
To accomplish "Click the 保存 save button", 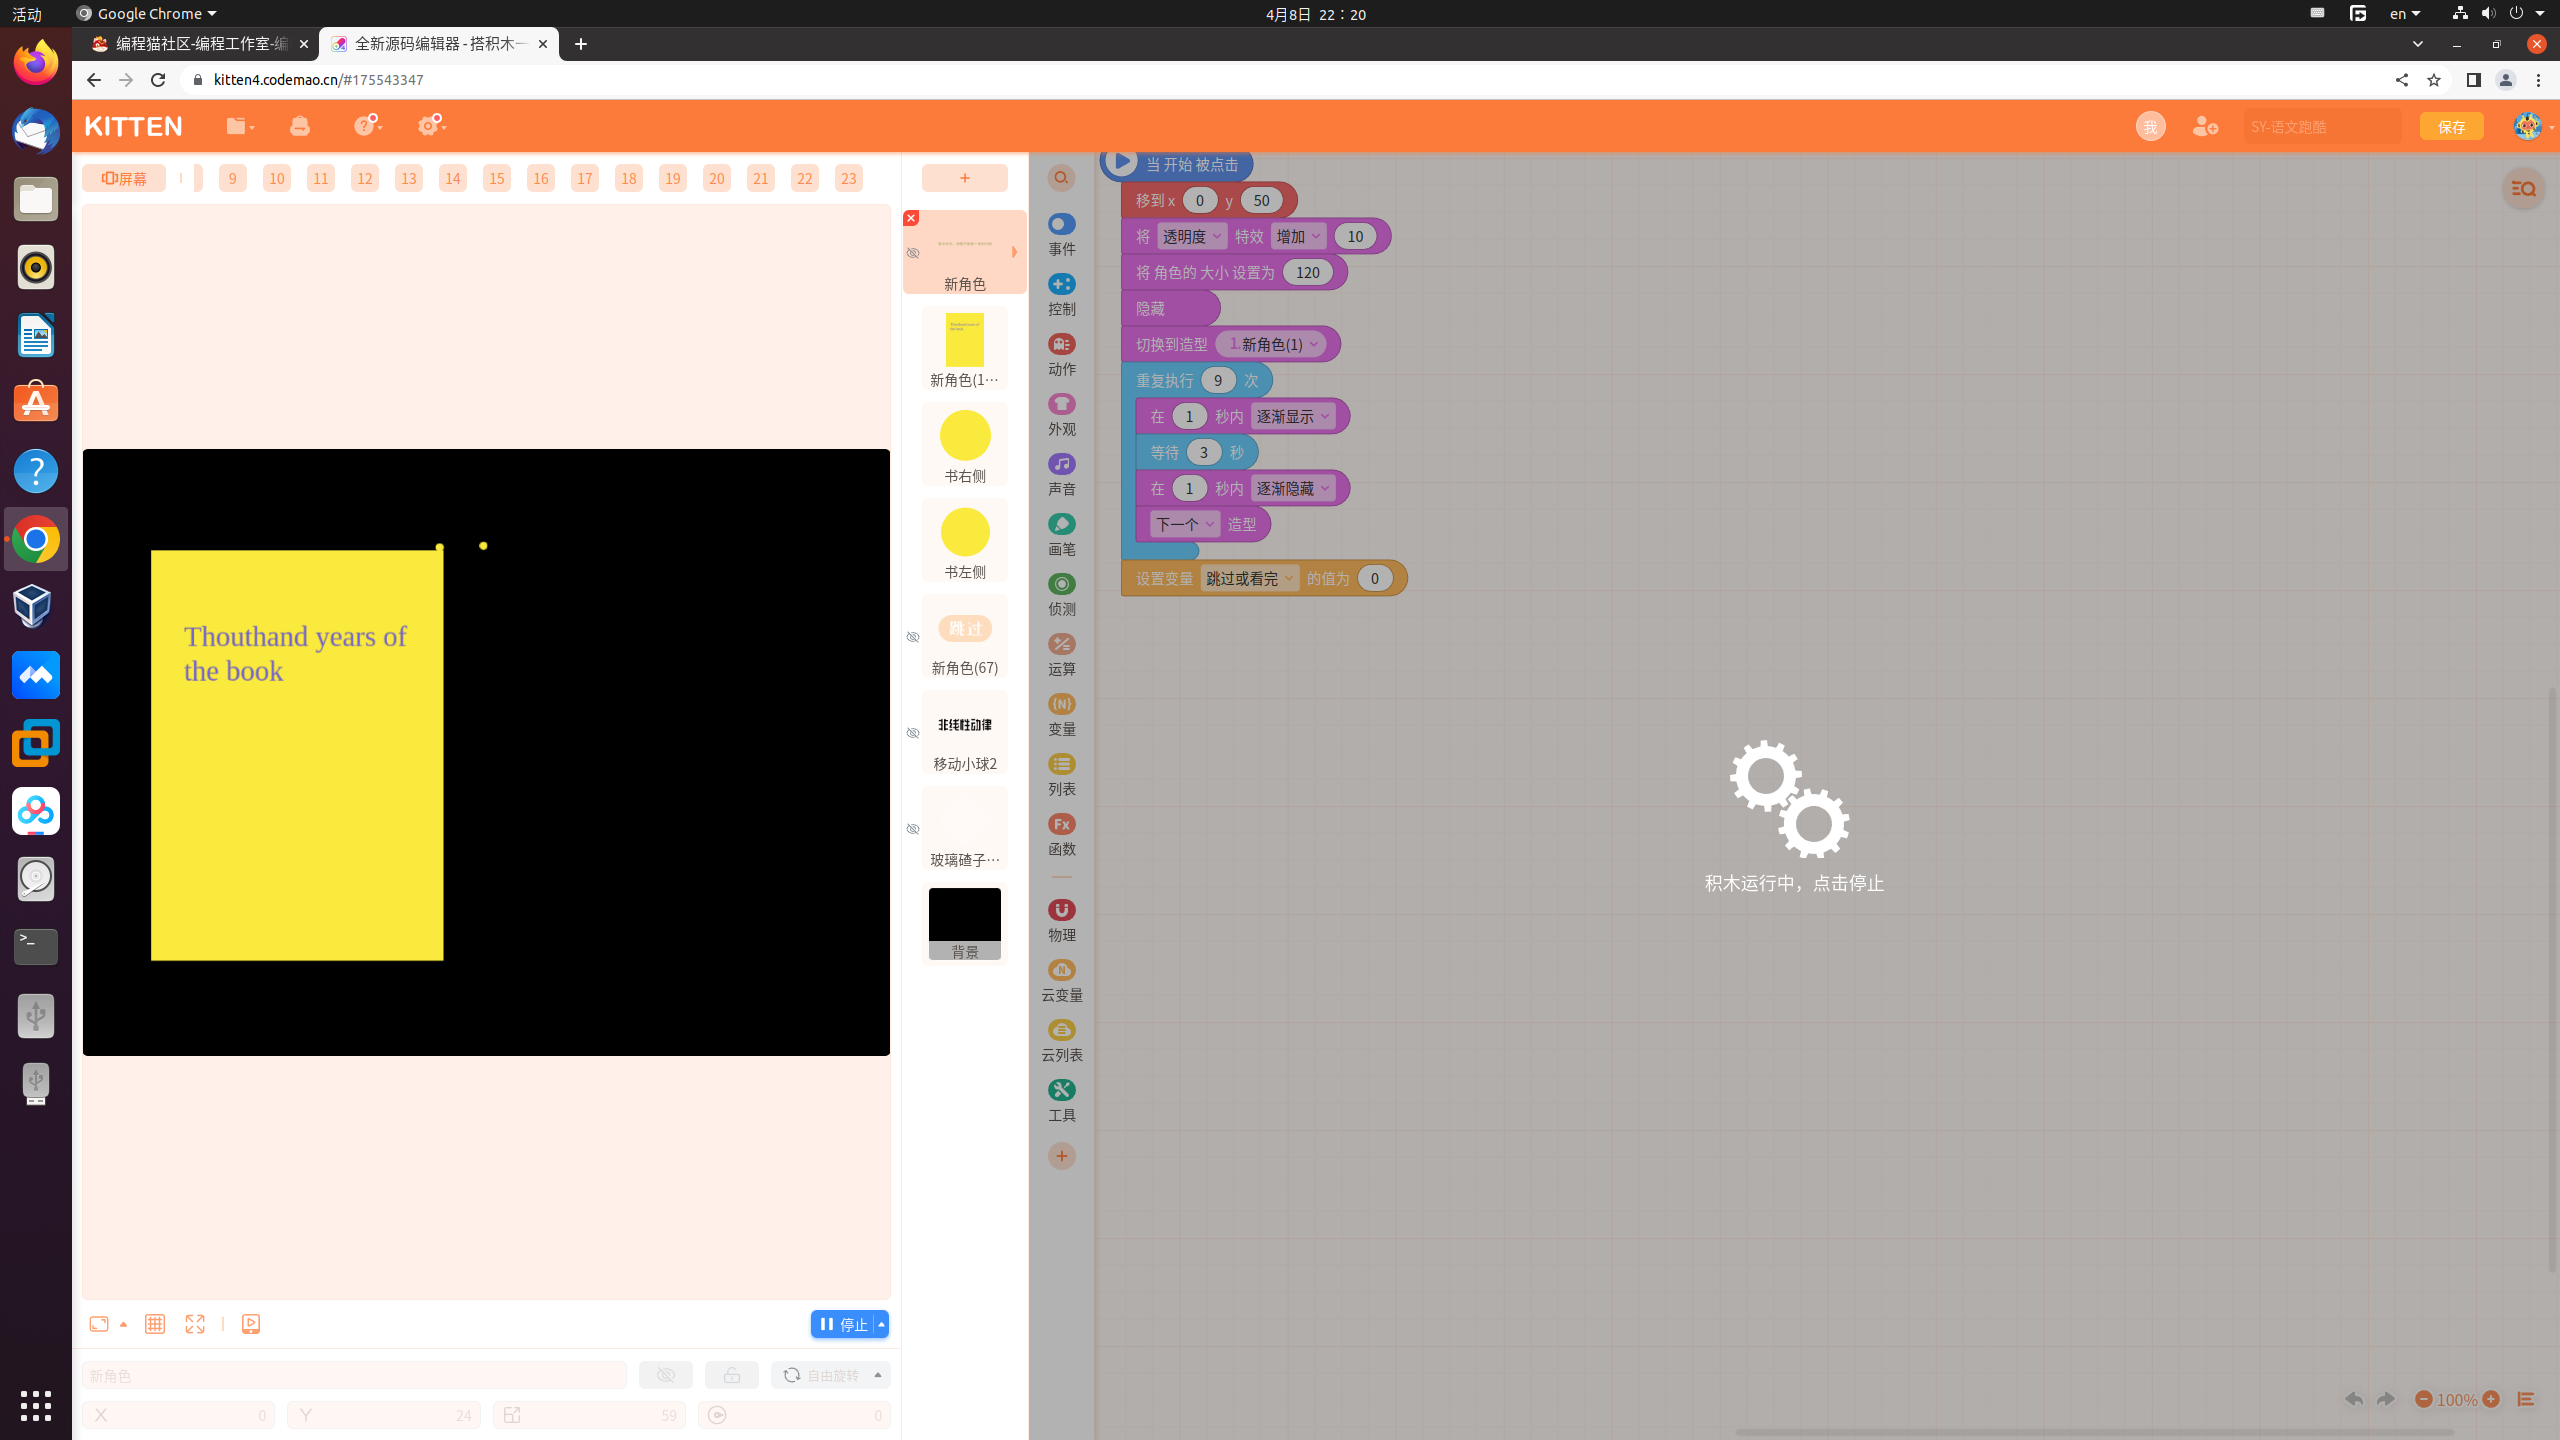I will [x=2451, y=126].
